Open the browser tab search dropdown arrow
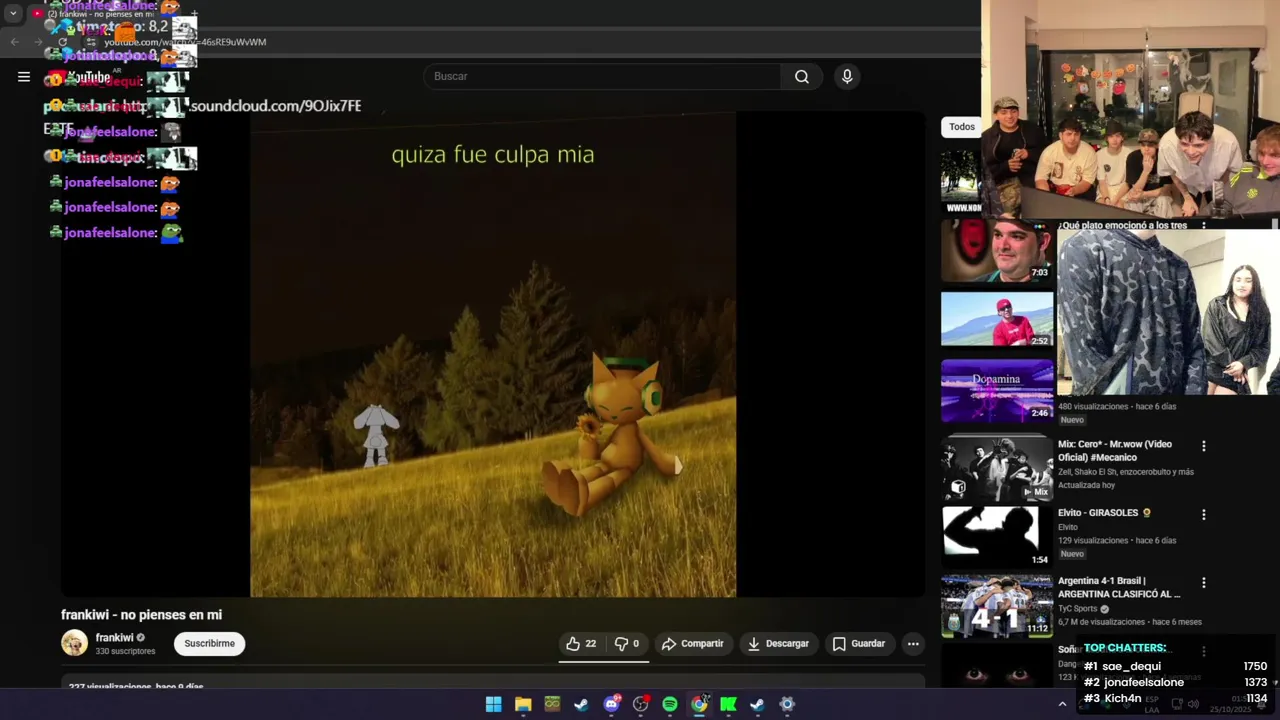1280x720 pixels. point(13,14)
